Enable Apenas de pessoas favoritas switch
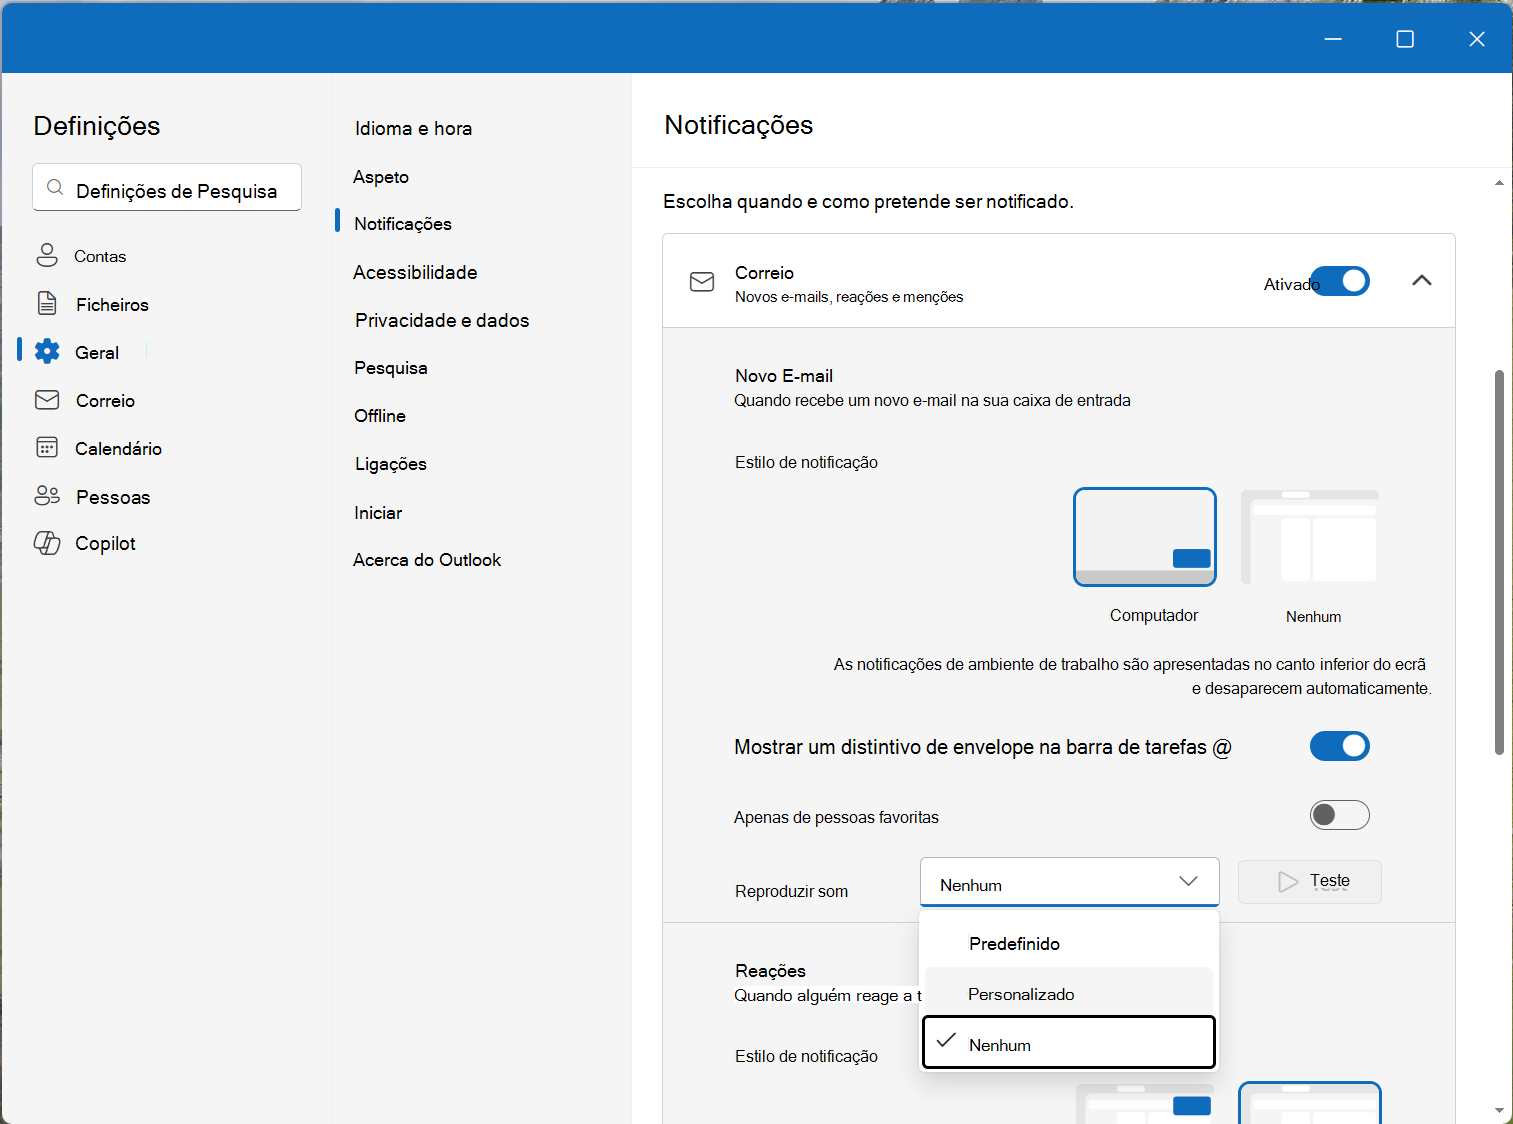Image resolution: width=1513 pixels, height=1124 pixels. (1340, 815)
